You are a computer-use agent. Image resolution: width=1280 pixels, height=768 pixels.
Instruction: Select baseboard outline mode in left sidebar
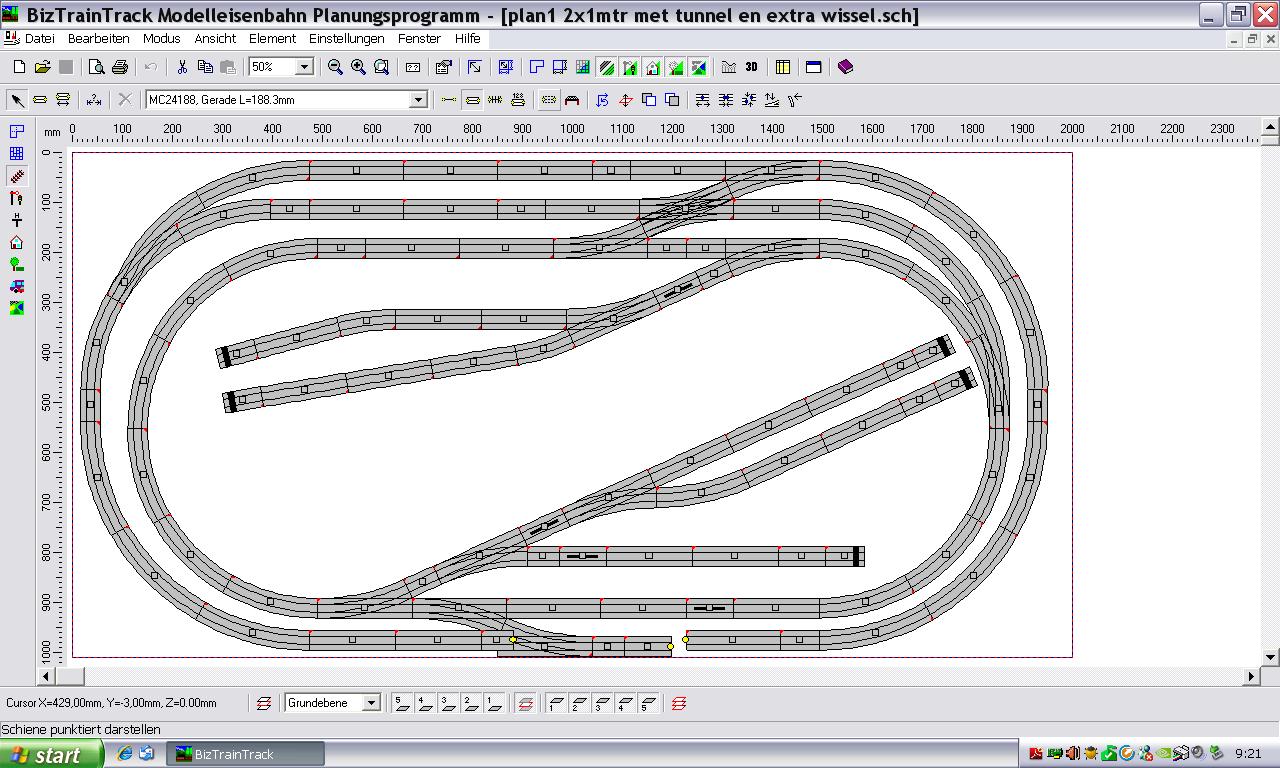(x=16, y=131)
